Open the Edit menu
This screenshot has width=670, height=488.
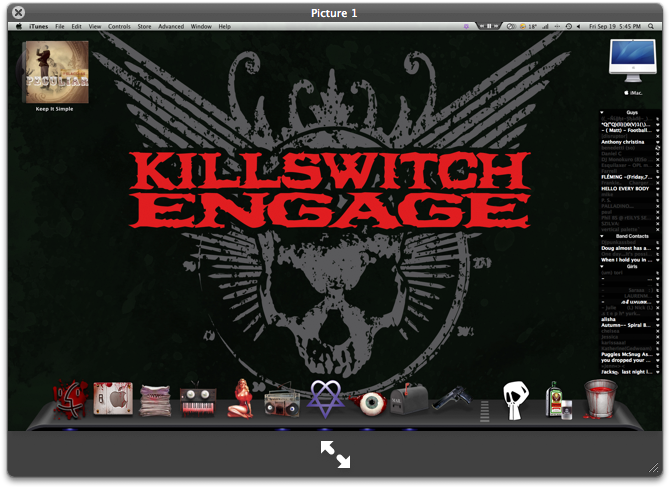click(76, 26)
